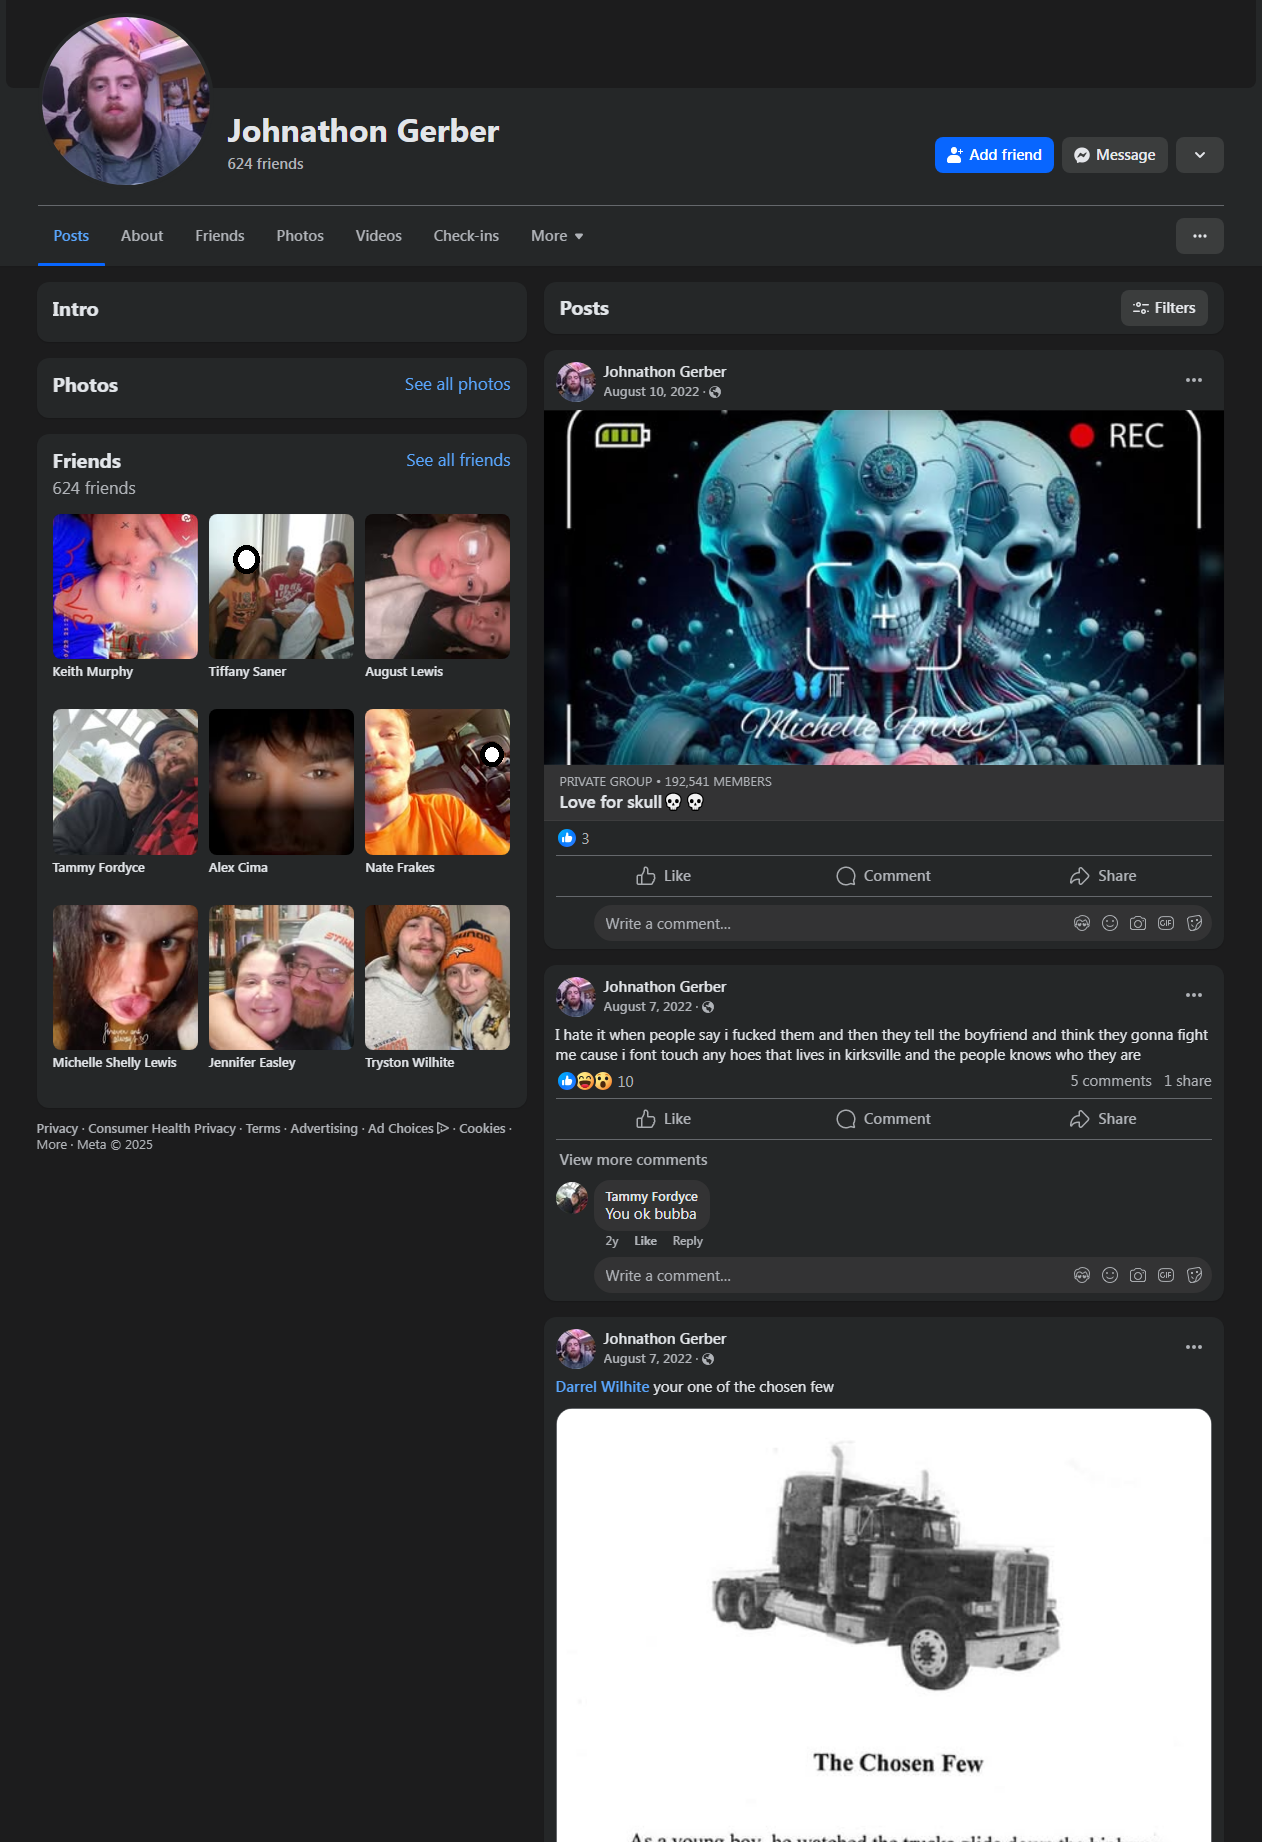This screenshot has height=1842, width=1262.
Task: Open Tiffany Saner's friend thumbnail
Action: [x=281, y=586]
